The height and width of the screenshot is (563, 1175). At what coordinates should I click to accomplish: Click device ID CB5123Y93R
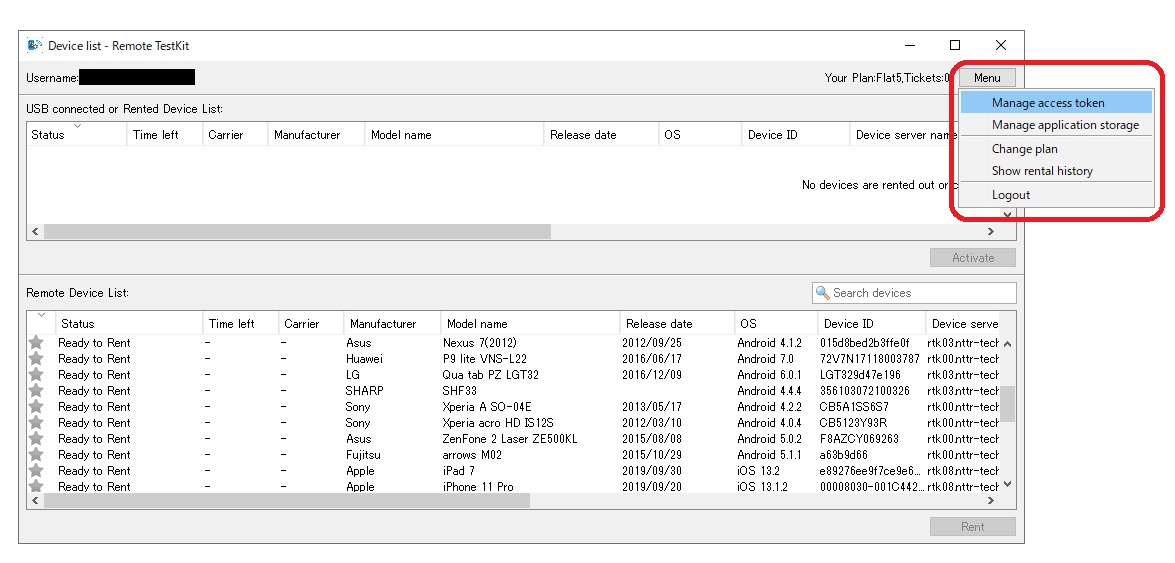click(854, 423)
